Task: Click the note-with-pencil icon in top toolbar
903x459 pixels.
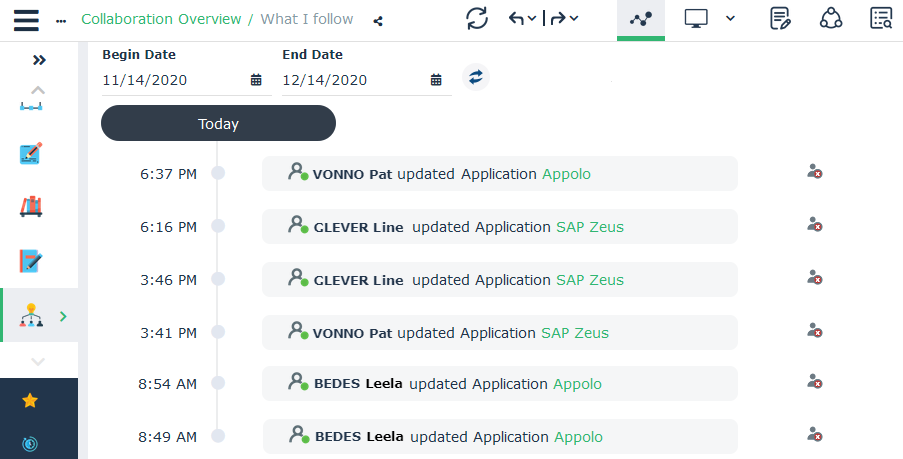Action: (x=781, y=18)
